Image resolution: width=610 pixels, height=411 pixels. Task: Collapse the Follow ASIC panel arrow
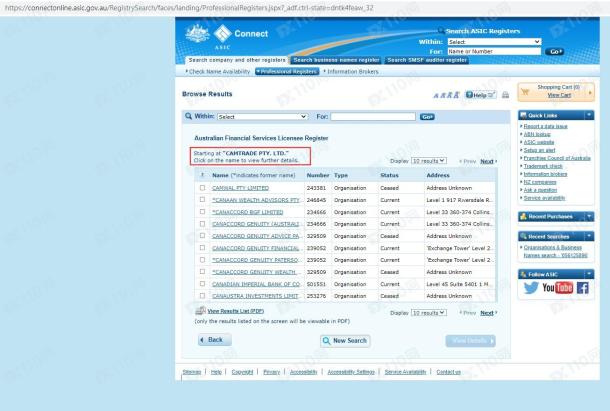point(589,274)
